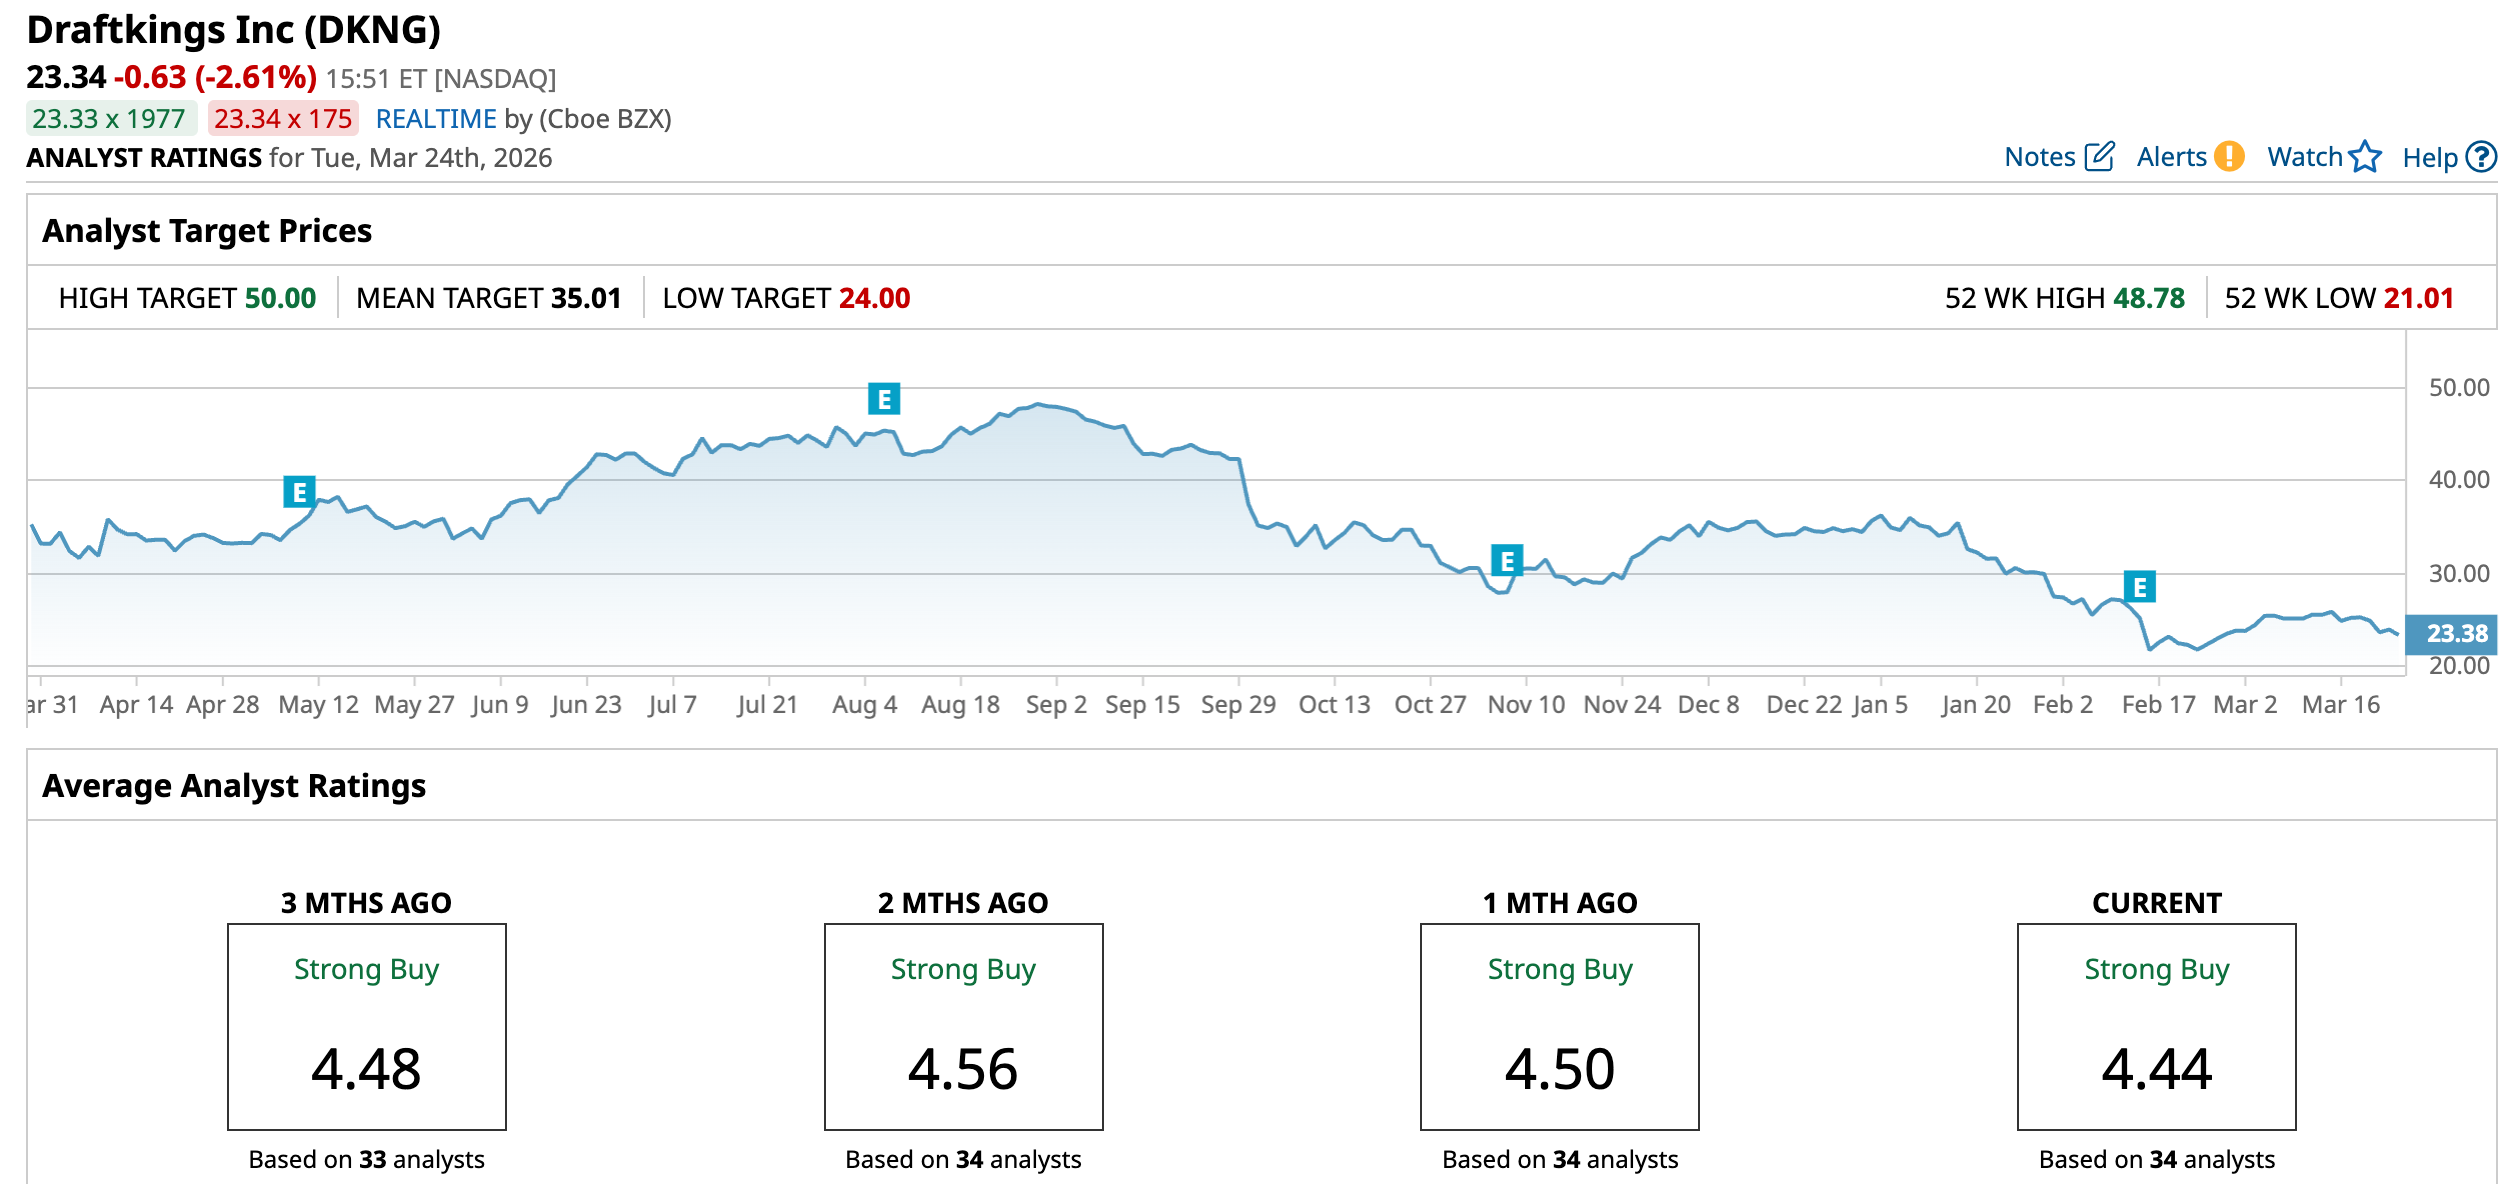Screen dimensions: 2508x1184
Task: Add stock via the Watch link
Action: [x=2304, y=157]
